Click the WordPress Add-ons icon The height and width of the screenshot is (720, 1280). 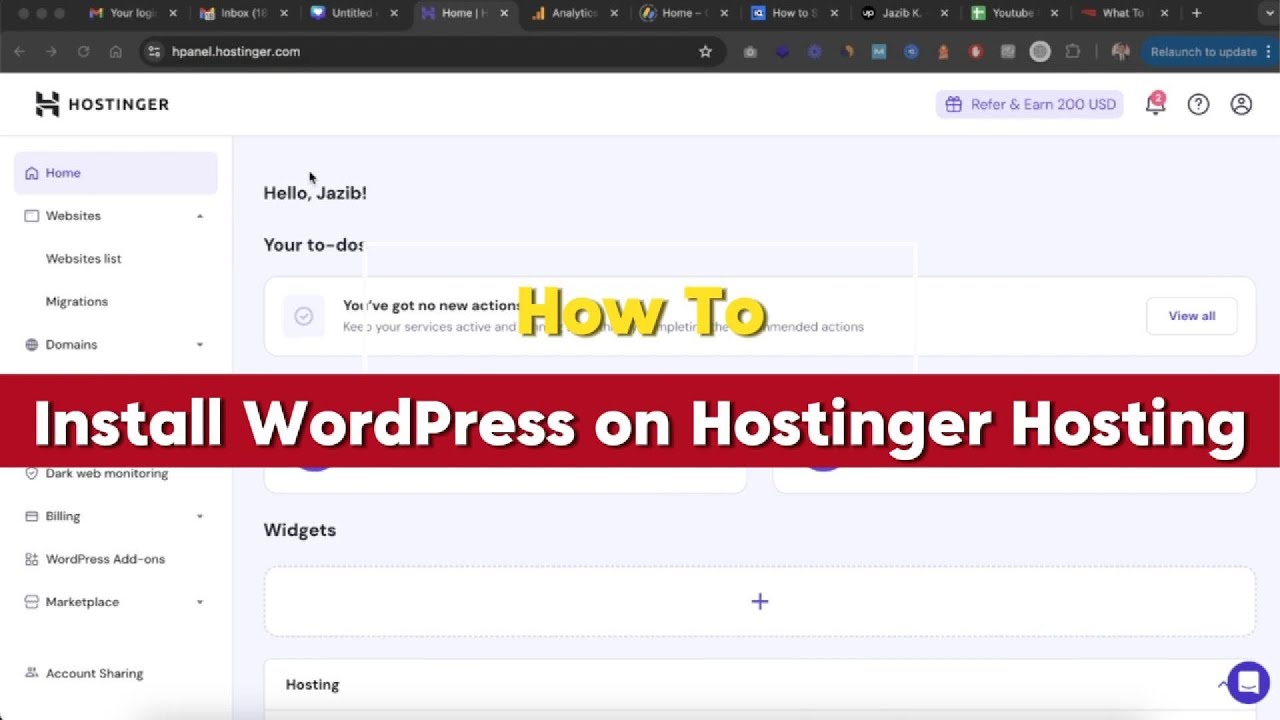[31, 559]
